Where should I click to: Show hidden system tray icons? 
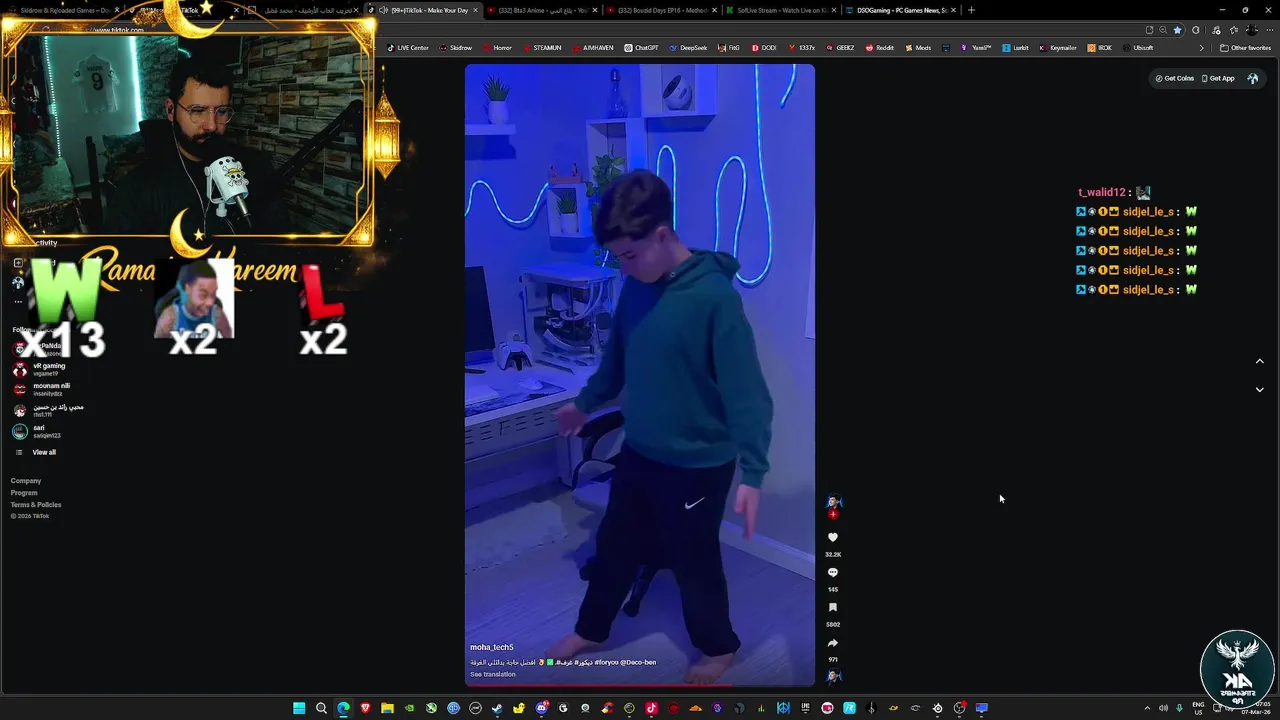(x=1147, y=708)
